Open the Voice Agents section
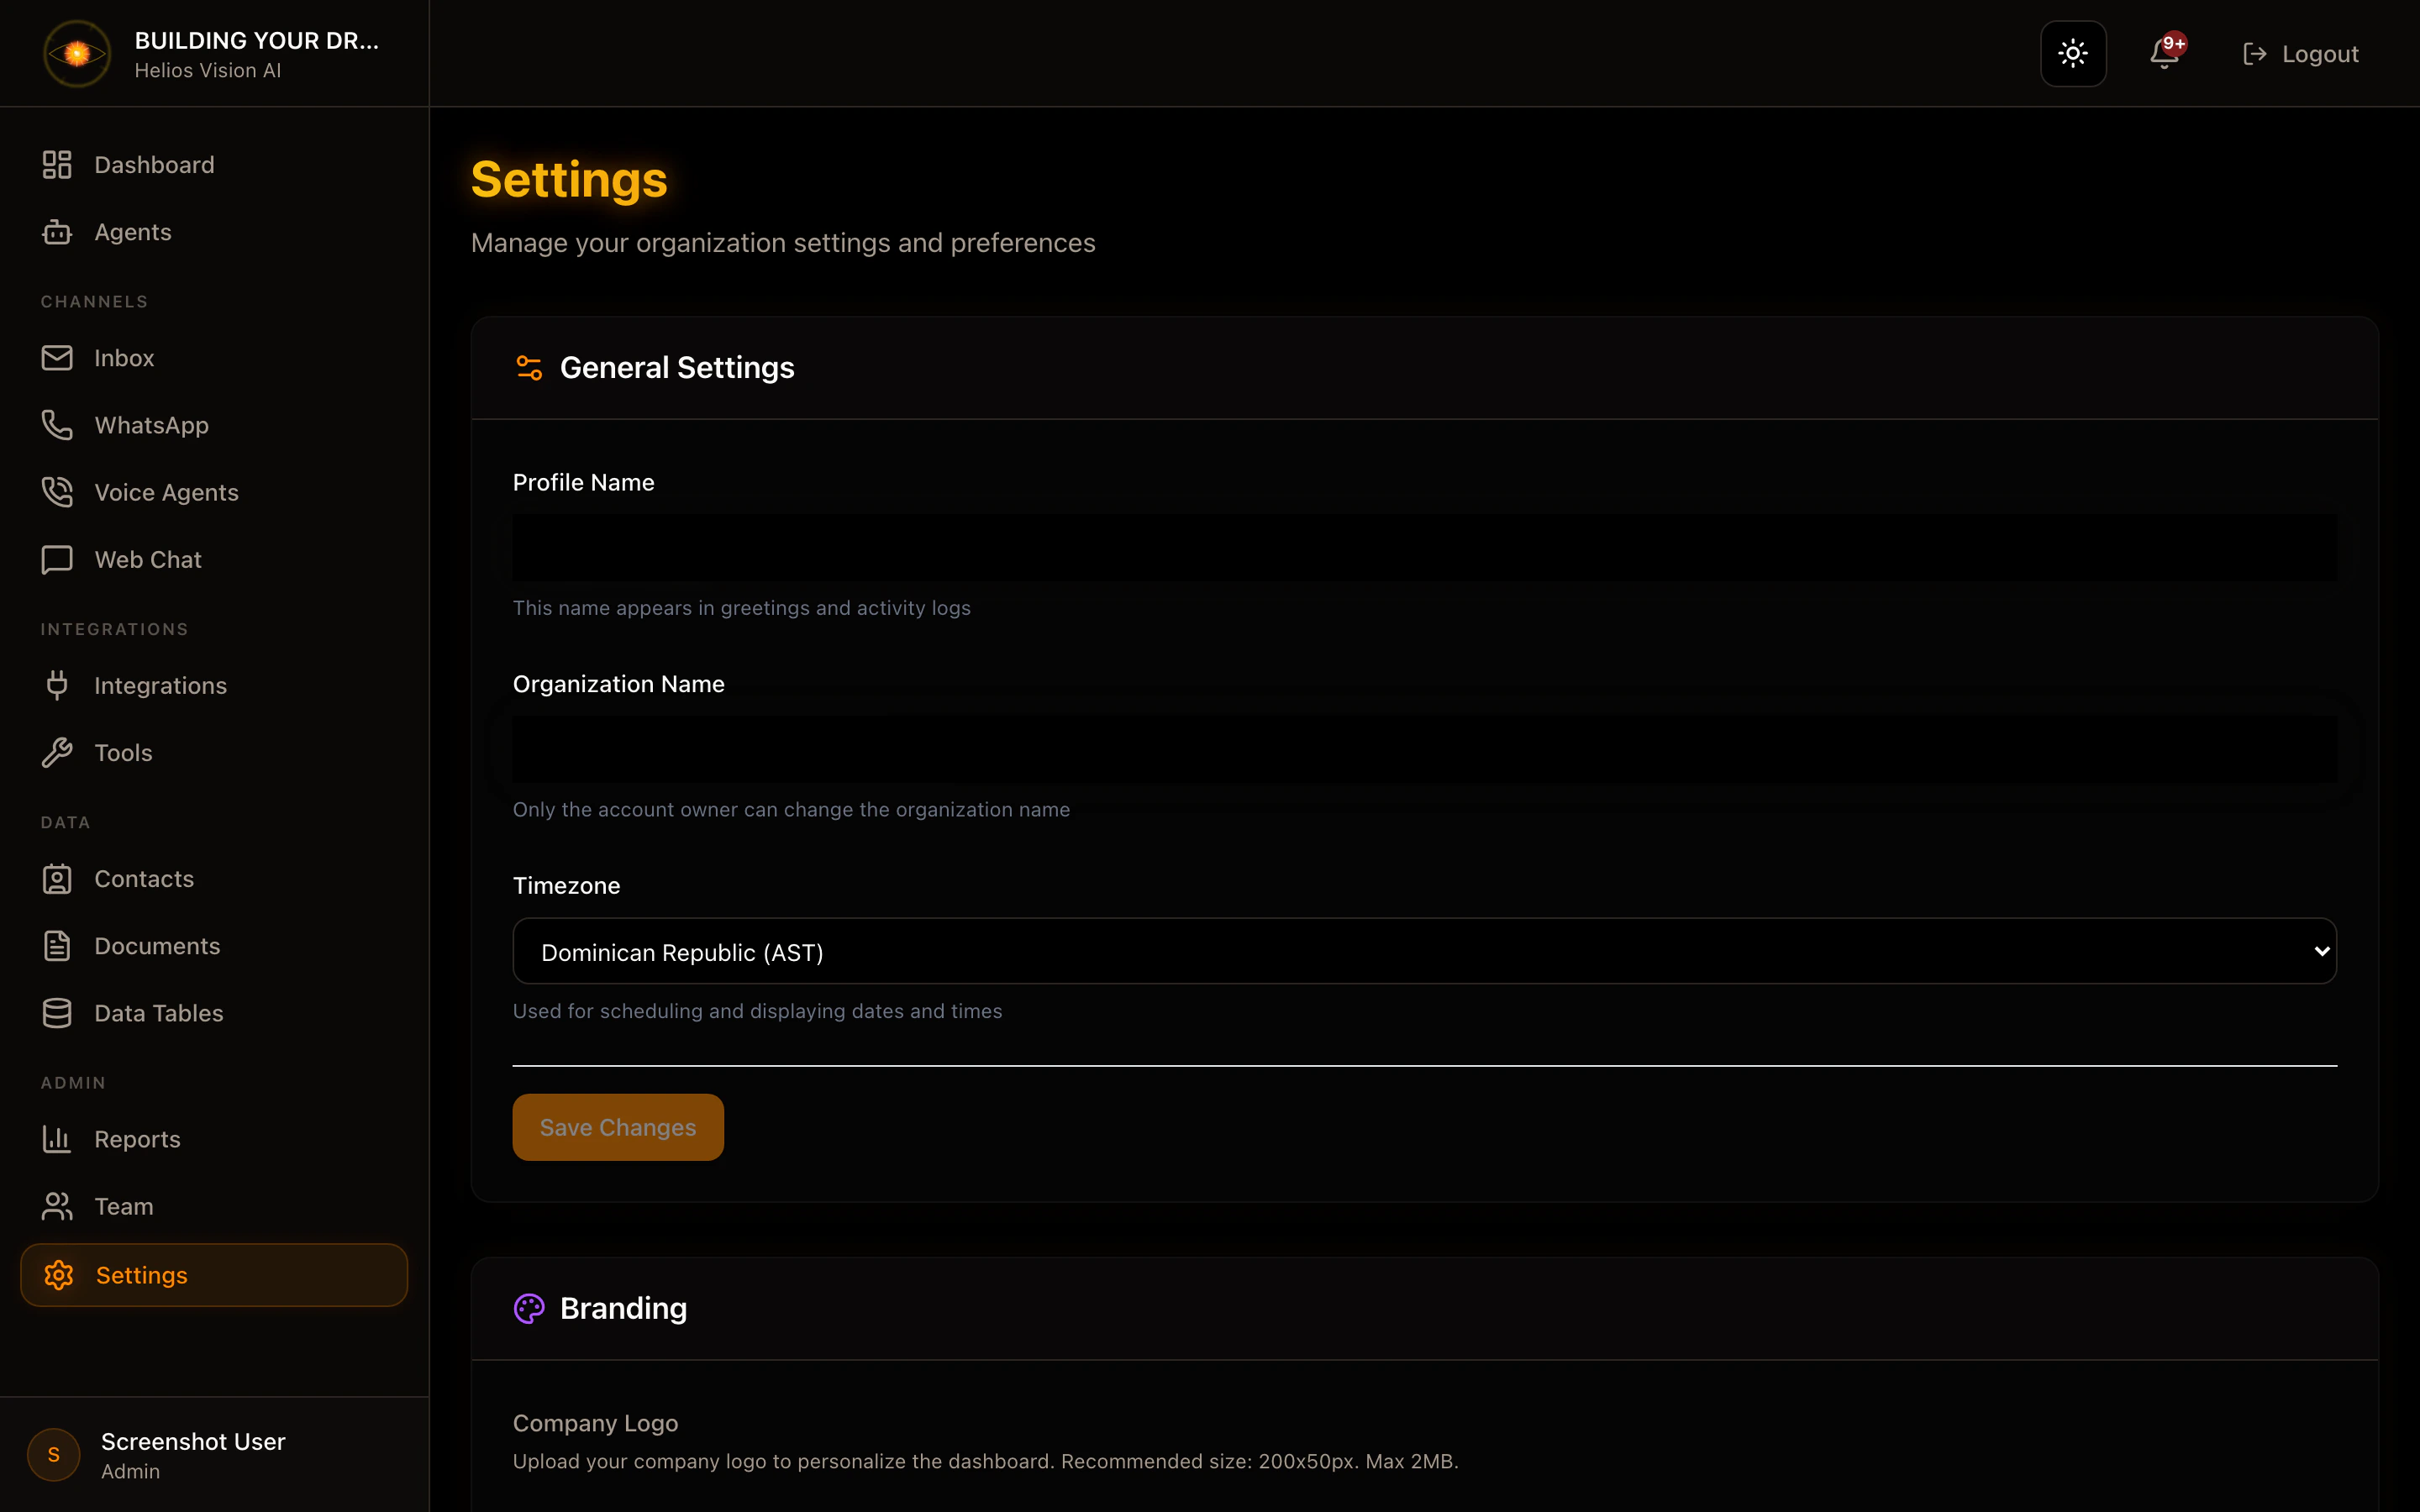 [x=166, y=492]
